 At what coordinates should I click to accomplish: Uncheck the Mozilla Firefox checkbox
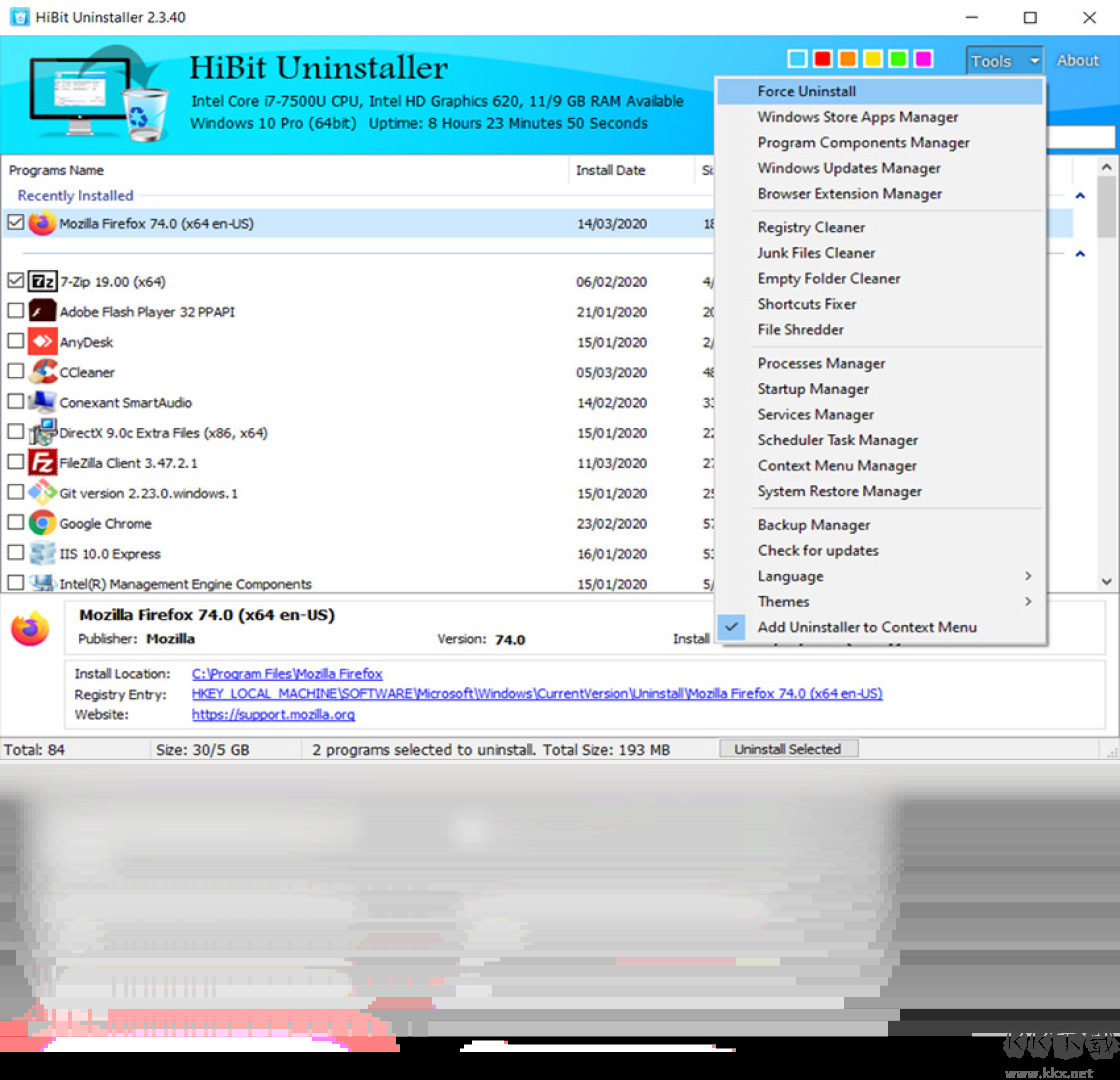(x=15, y=223)
